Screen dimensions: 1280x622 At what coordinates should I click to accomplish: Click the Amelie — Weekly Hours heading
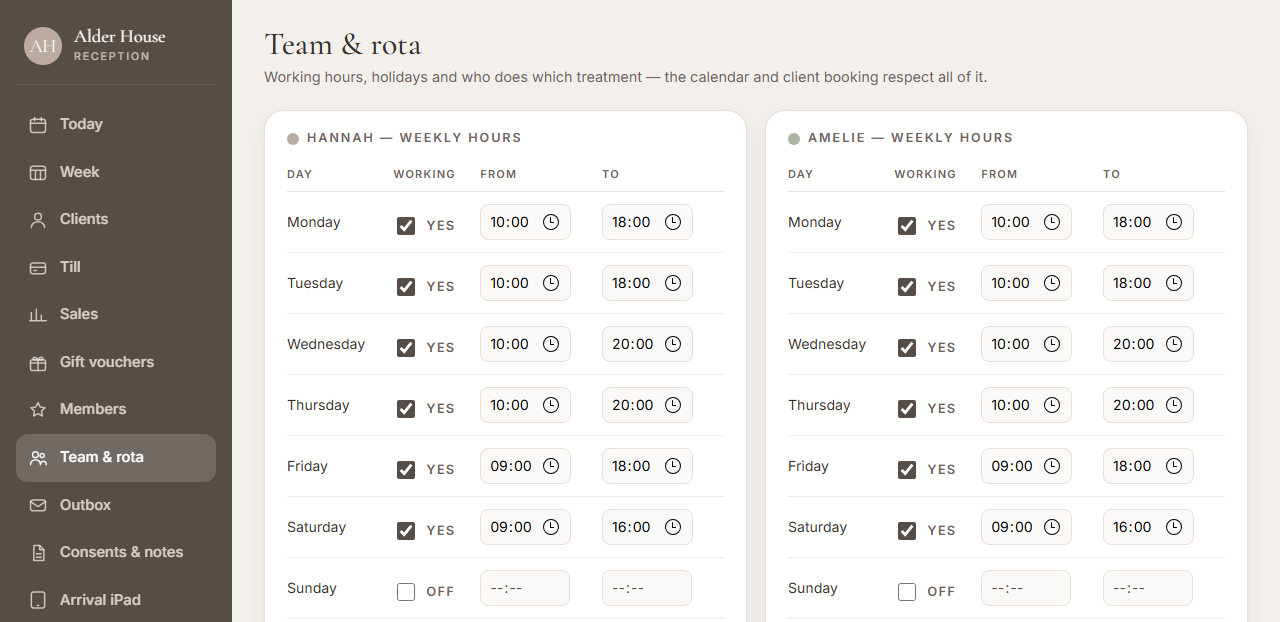[911, 138]
